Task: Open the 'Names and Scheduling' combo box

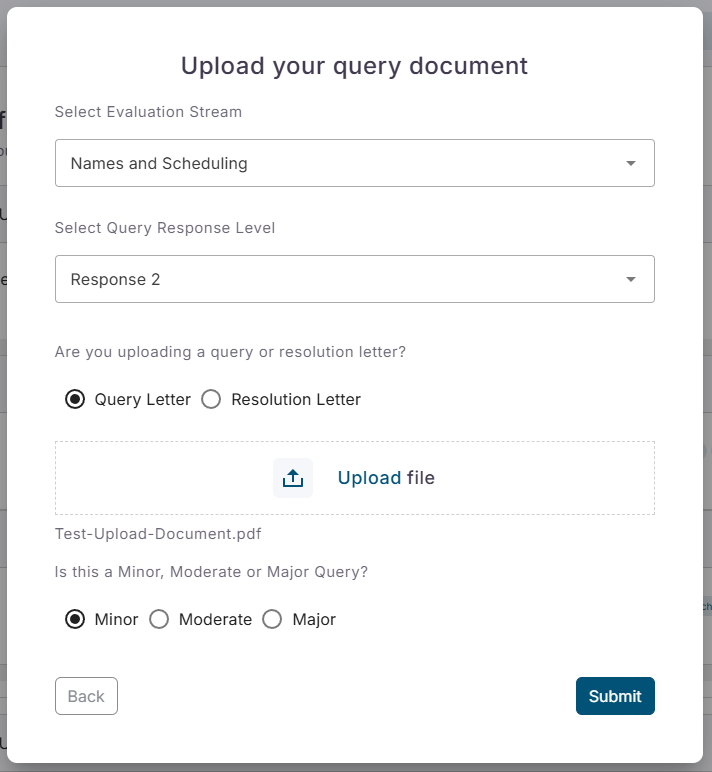Action: tap(340, 163)
